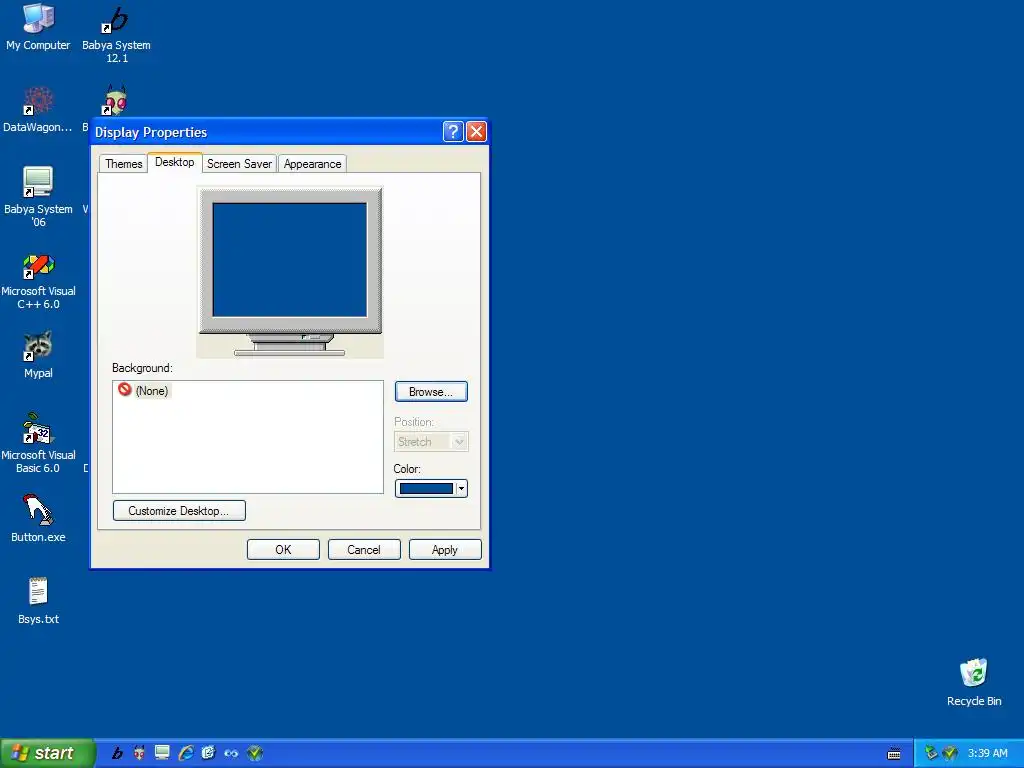Select the DataWagon desktop shortcut
1024x768 pixels.
[38, 110]
